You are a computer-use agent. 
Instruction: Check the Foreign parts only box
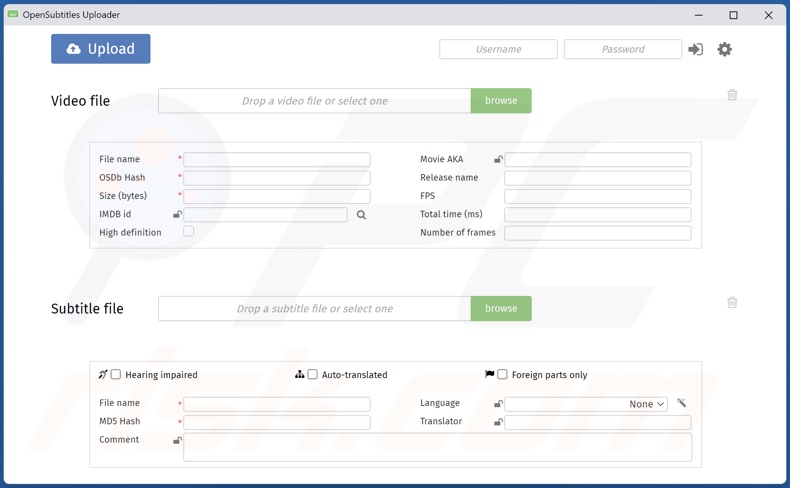click(502, 374)
